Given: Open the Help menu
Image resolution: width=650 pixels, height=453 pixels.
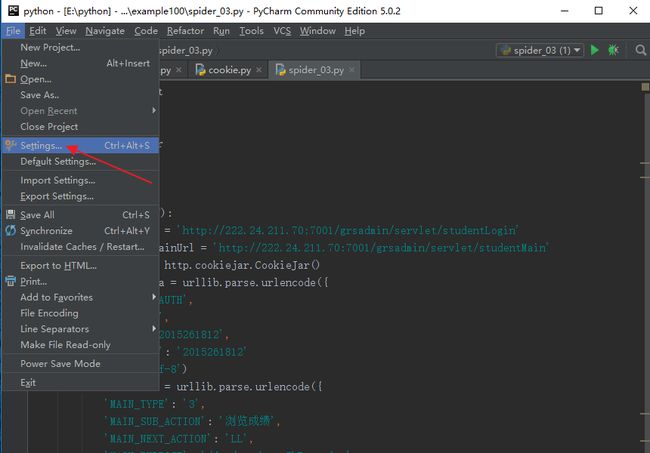Looking at the screenshot, I should [x=355, y=31].
